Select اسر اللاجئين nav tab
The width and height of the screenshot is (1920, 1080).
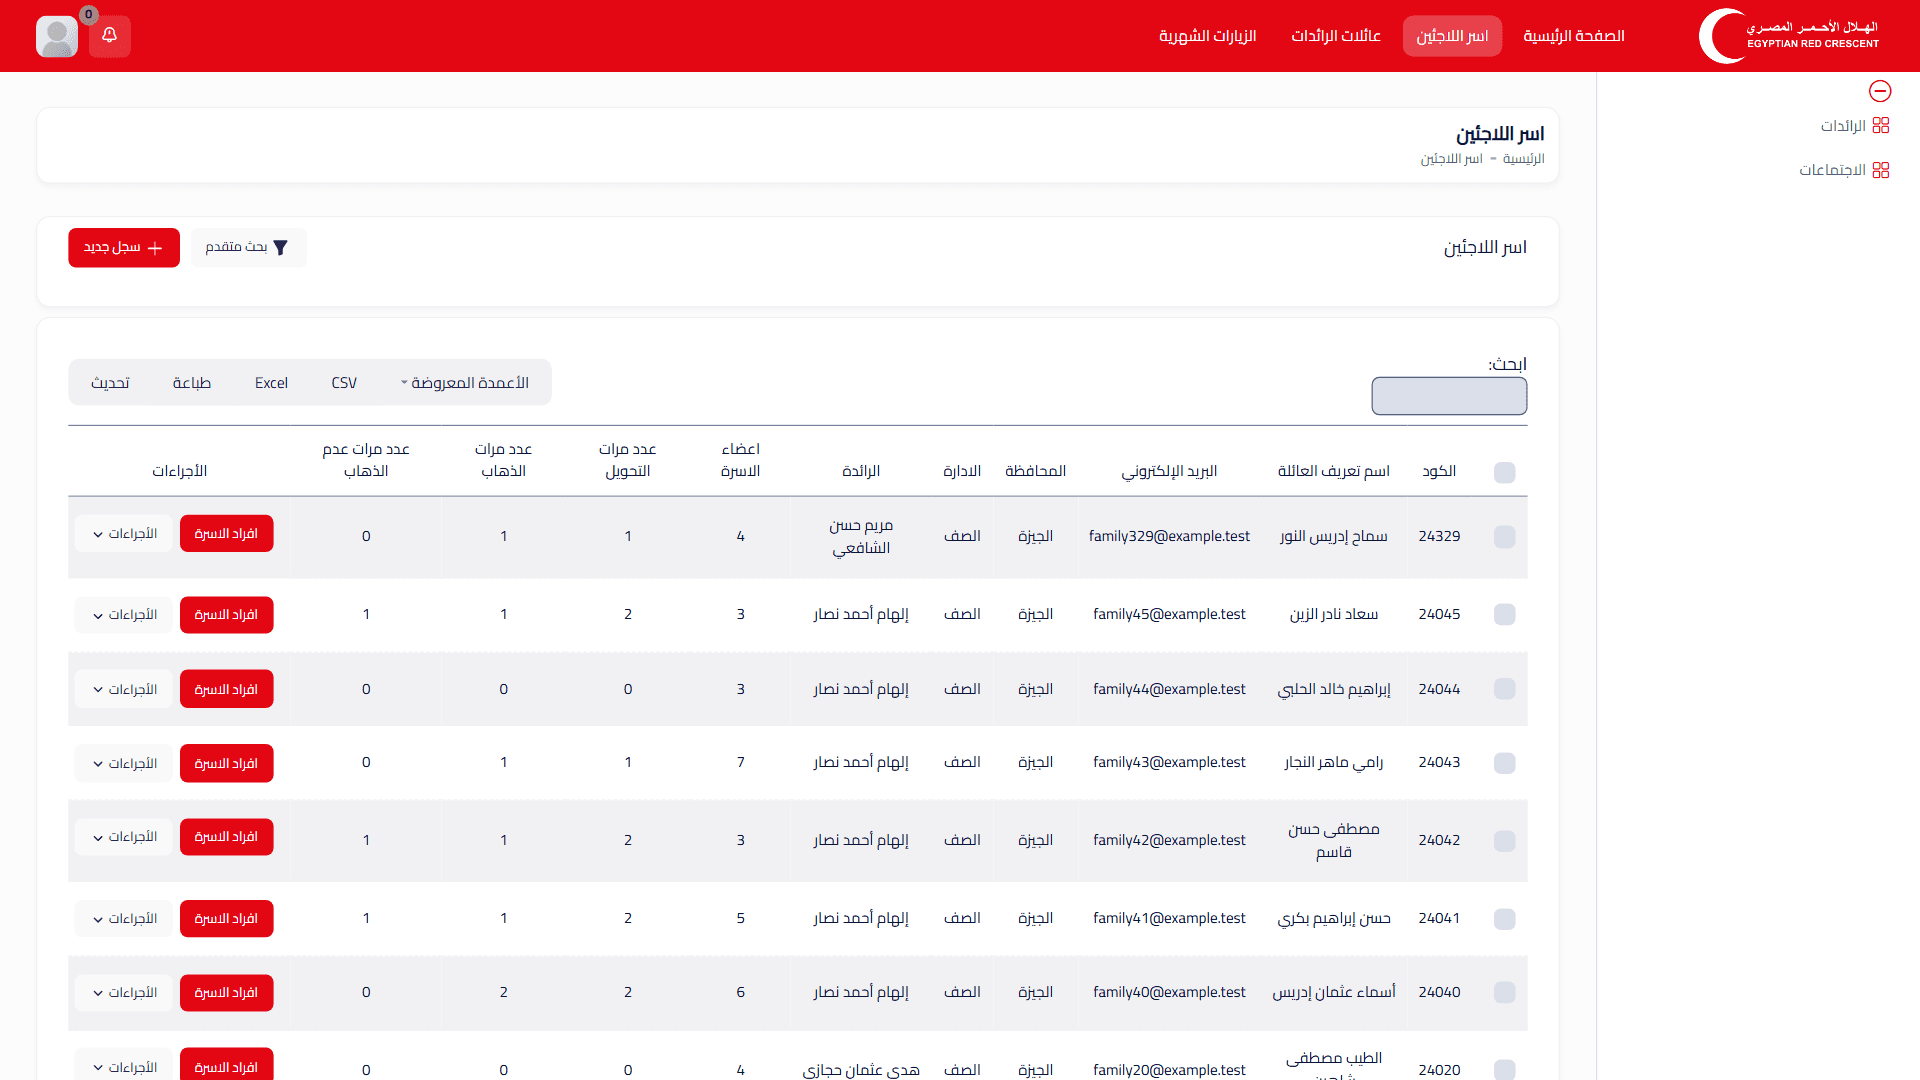pyautogui.click(x=1452, y=36)
